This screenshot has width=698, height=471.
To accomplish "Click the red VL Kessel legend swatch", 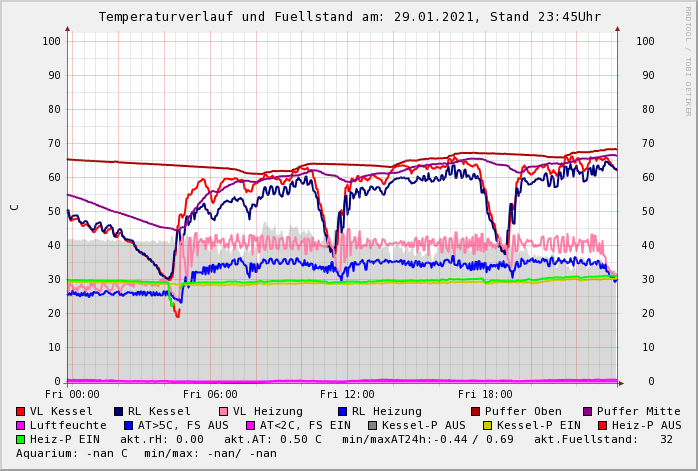I will tap(21, 411).
